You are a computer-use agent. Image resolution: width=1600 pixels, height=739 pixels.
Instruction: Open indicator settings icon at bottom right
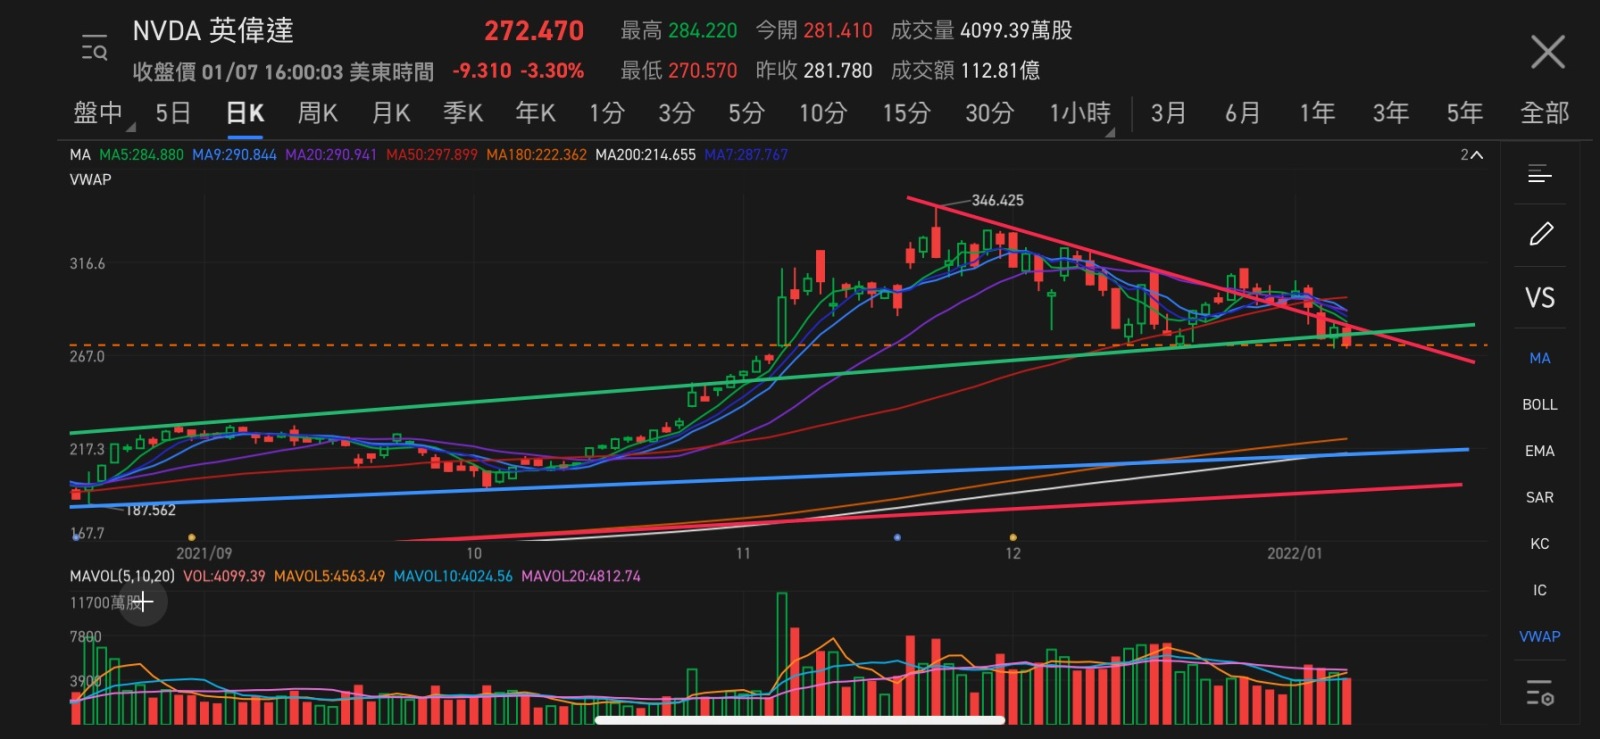click(x=1540, y=692)
